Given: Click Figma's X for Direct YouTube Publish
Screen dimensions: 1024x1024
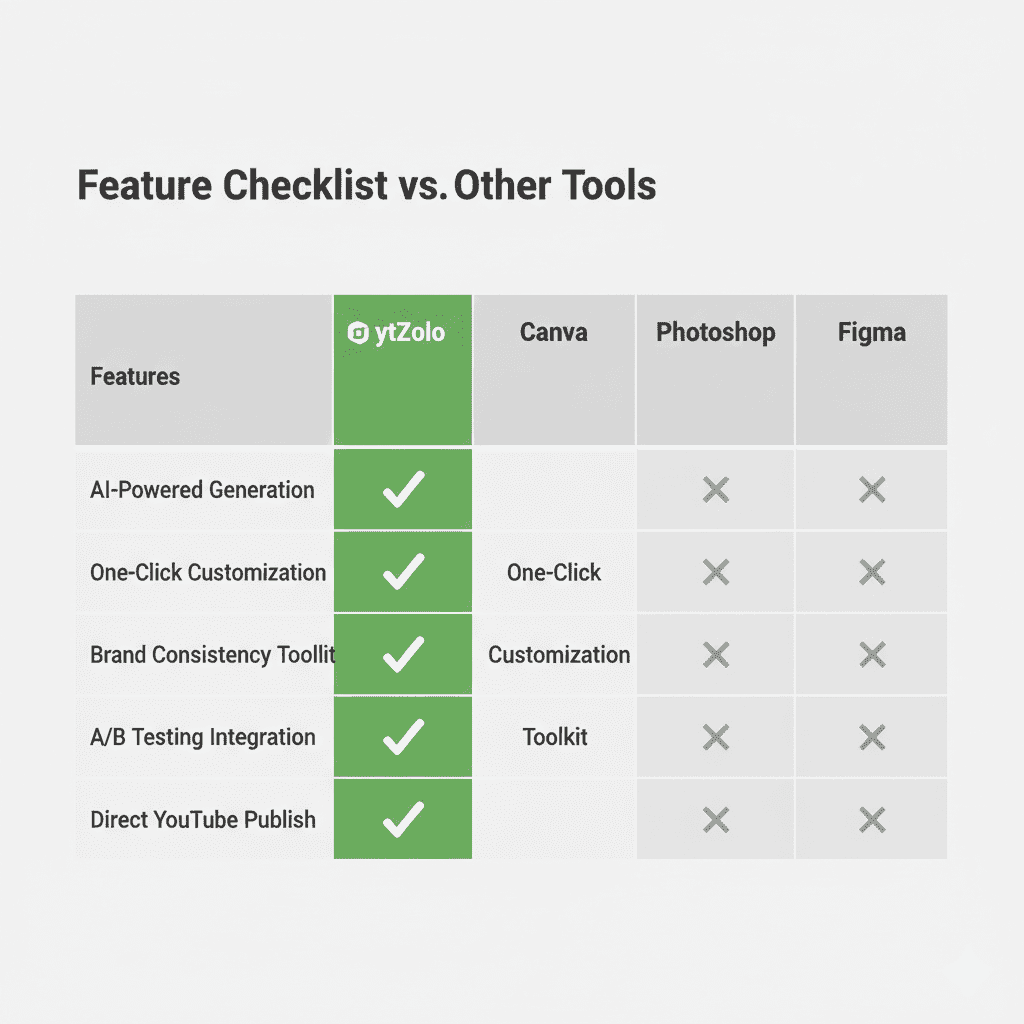Looking at the screenshot, I should (872, 820).
